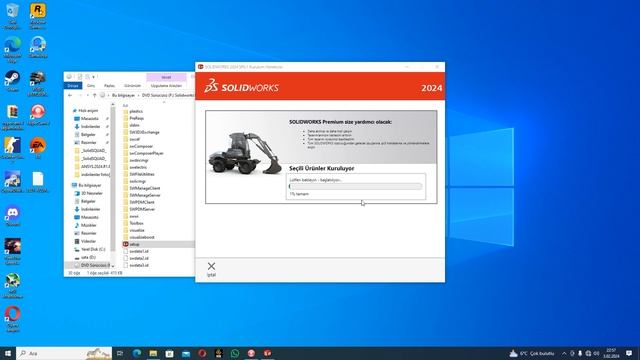Cancel the SOLIDWORKS installation with İptal

click(211, 269)
